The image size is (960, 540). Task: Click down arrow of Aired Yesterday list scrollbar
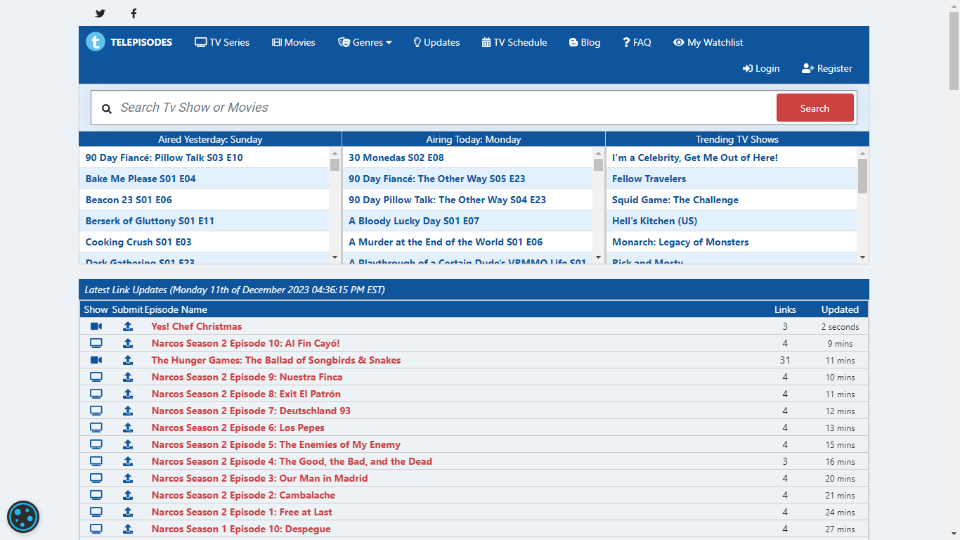click(x=334, y=257)
